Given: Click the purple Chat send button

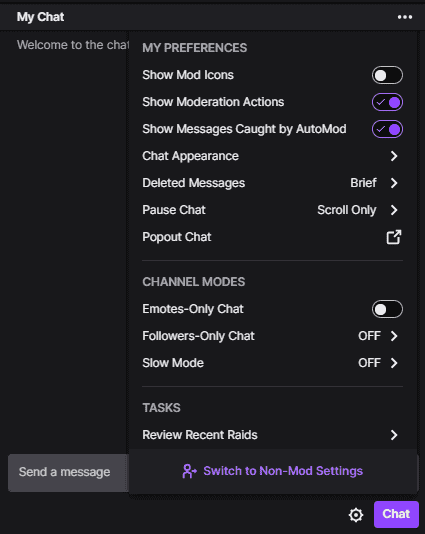Looking at the screenshot, I should [396, 514].
